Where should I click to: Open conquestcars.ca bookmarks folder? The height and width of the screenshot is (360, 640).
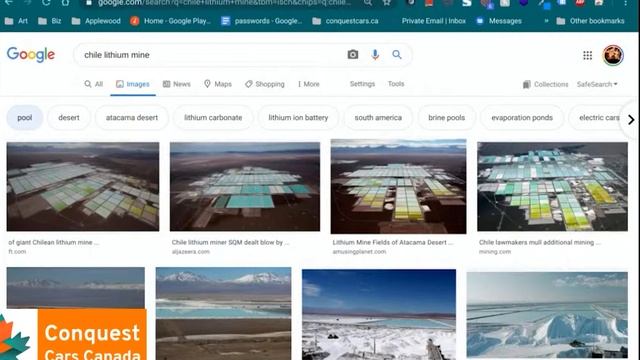point(345,21)
